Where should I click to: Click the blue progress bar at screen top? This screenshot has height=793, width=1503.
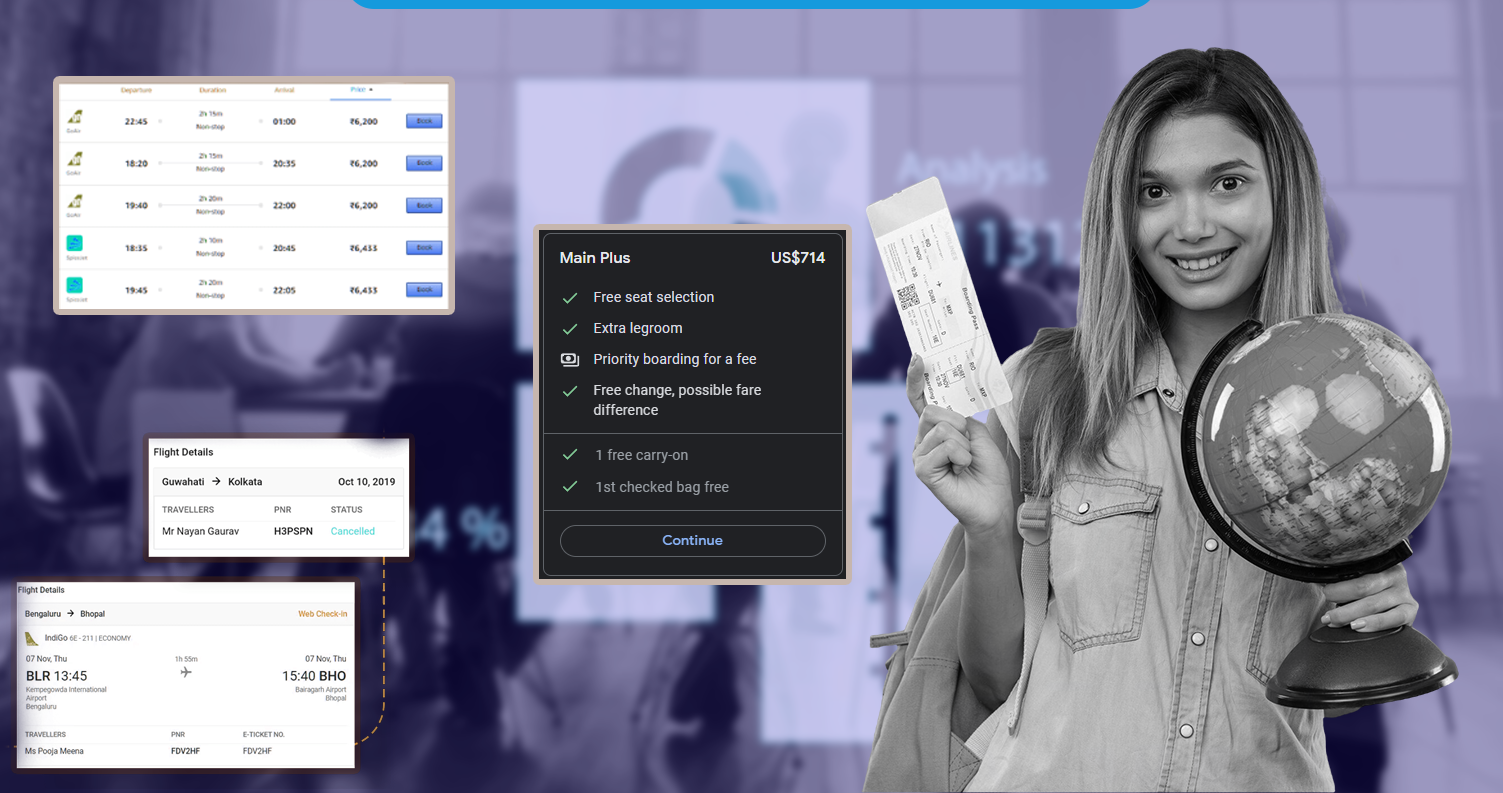(751, 3)
